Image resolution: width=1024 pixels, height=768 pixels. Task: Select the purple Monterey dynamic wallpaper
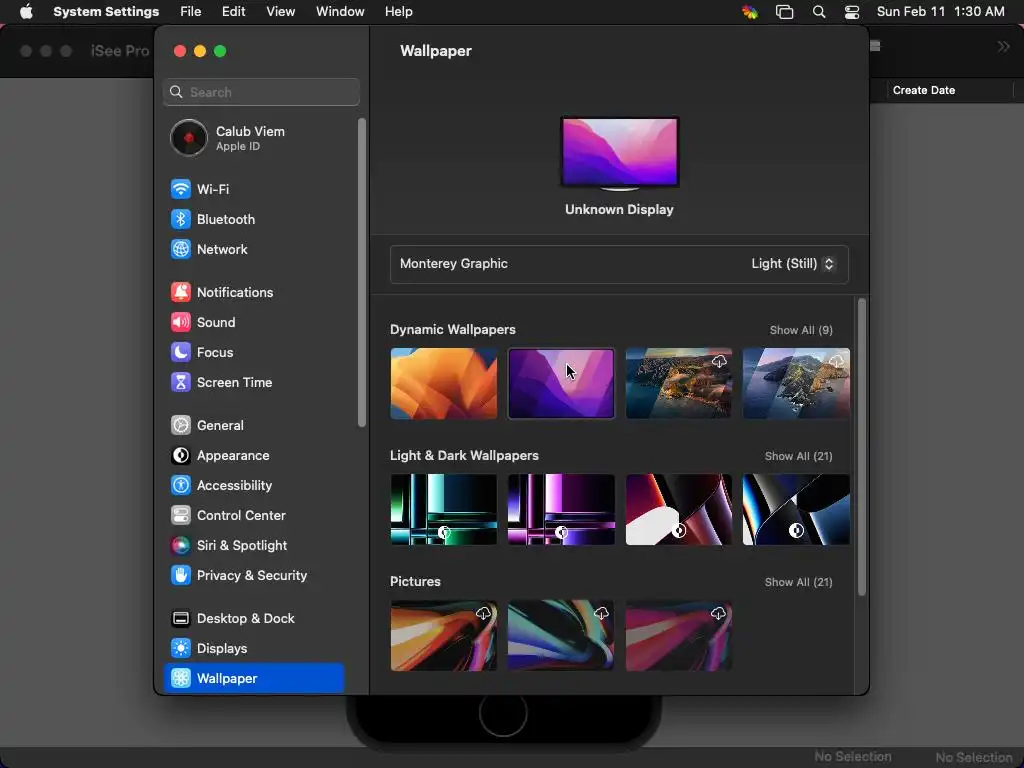click(561, 383)
